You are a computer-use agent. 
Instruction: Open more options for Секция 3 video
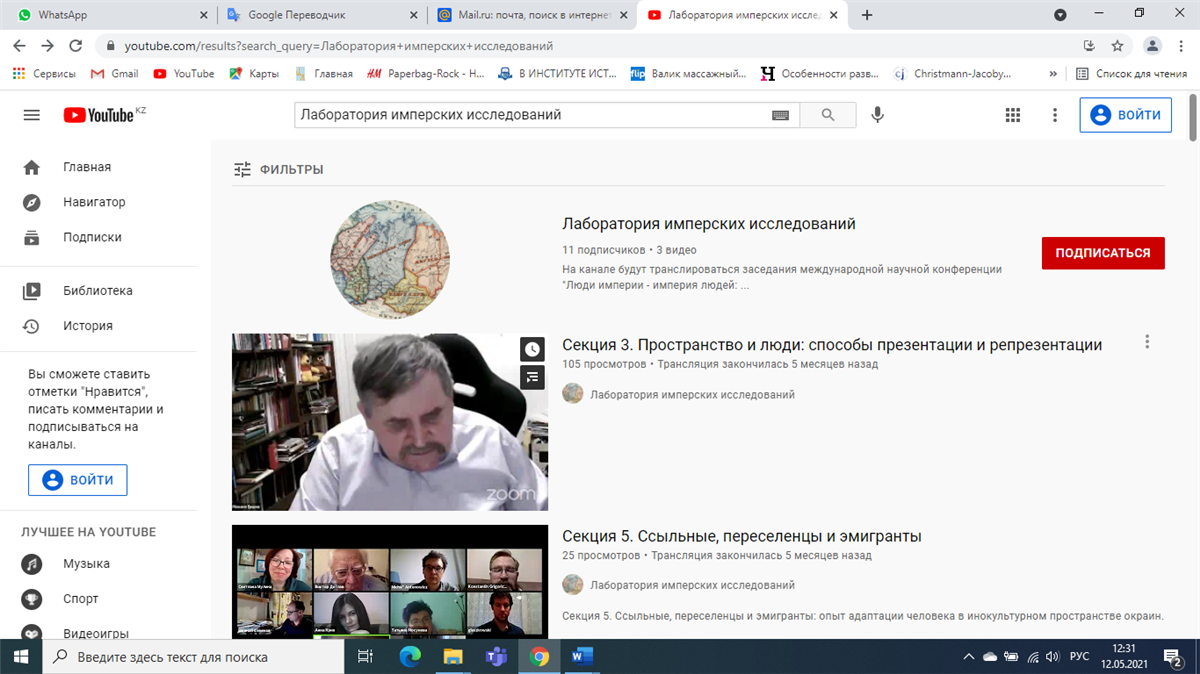point(1147,342)
